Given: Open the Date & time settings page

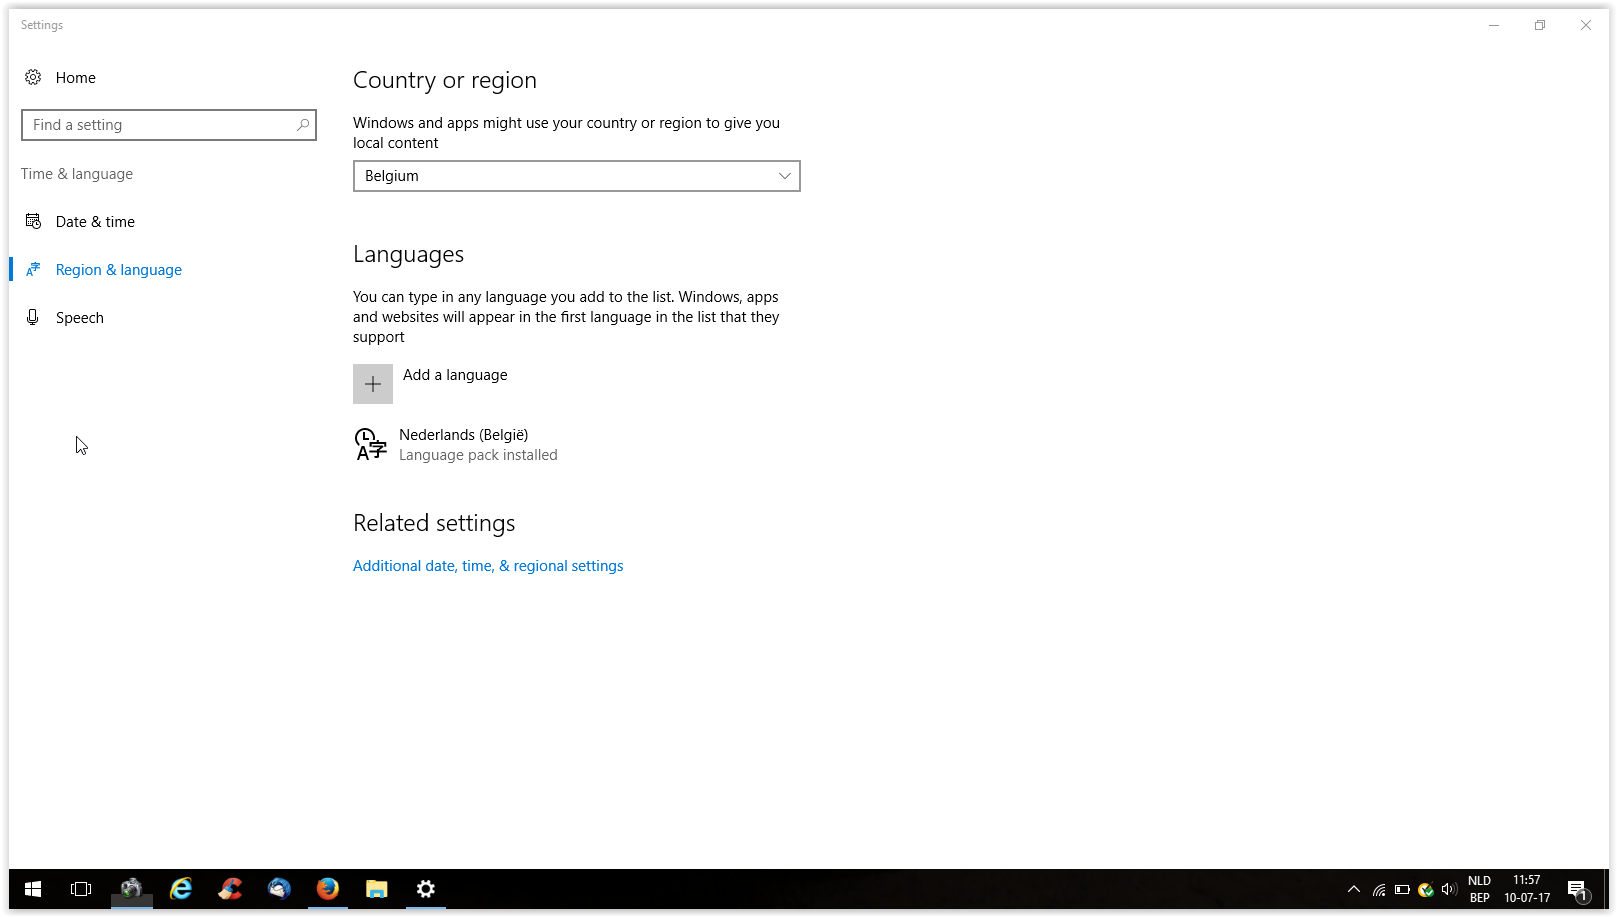Looking at the screenshot, I should (95, 222).
